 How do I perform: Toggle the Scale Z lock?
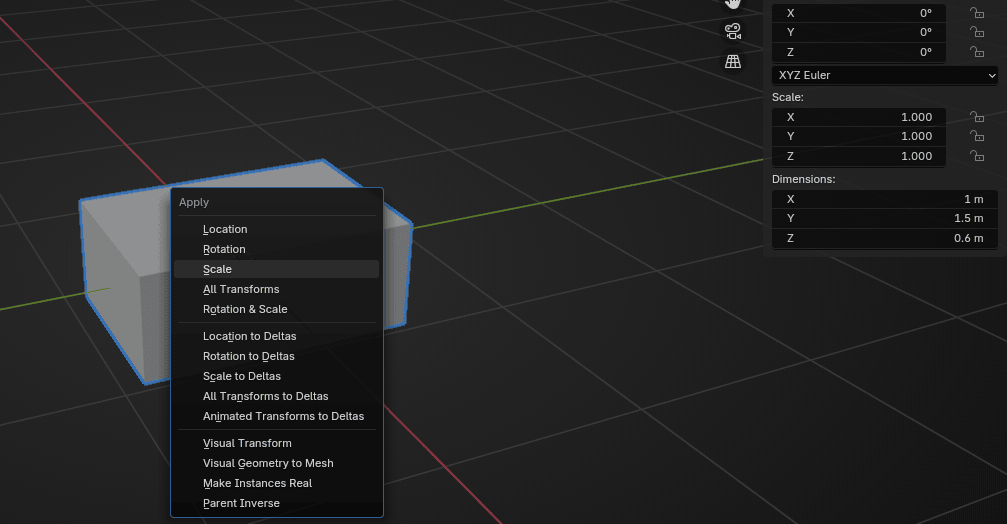tap(977, 156)
